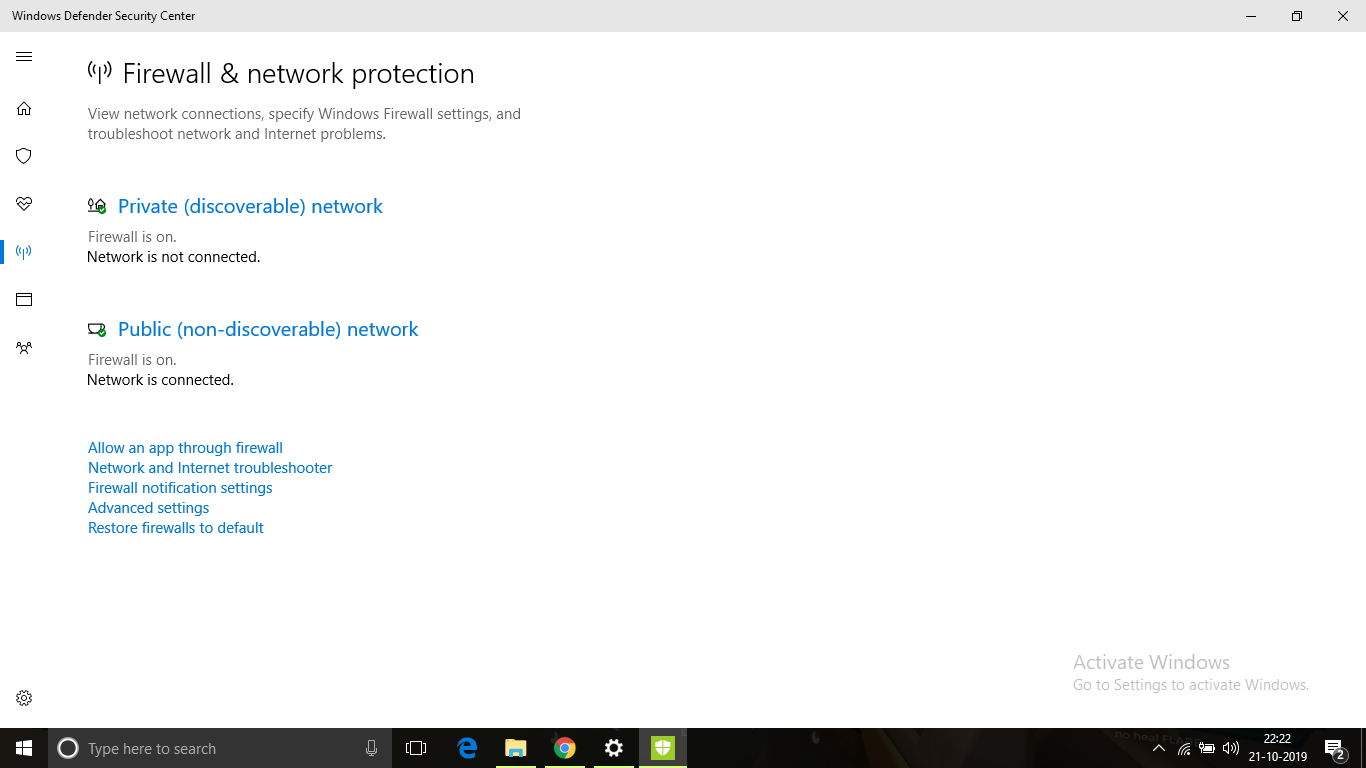The image size is (1366, 768).
Task: Click the Private network icon
Action: 97,206
